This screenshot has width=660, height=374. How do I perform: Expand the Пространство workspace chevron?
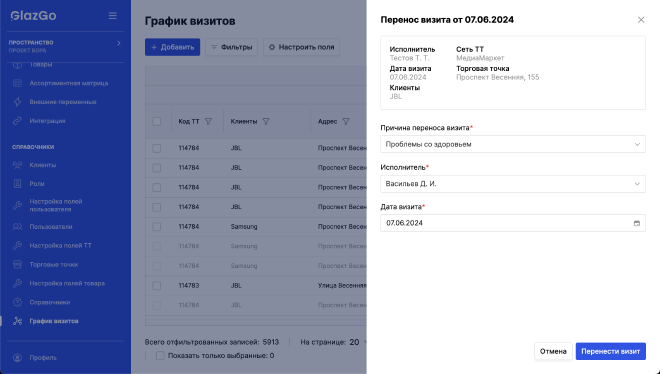119,43
